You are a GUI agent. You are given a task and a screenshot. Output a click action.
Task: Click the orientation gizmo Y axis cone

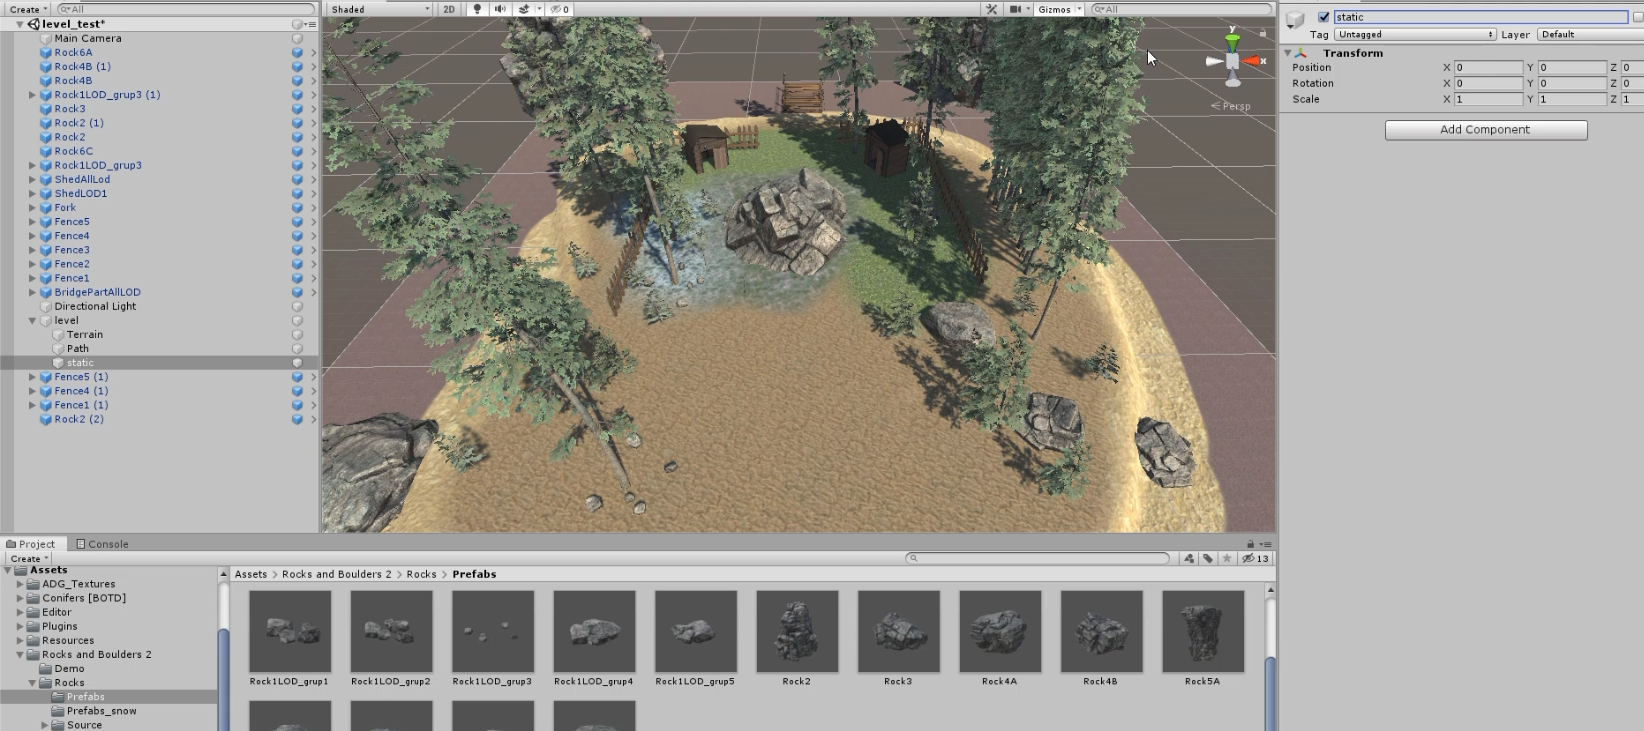tap(1232, 42)
